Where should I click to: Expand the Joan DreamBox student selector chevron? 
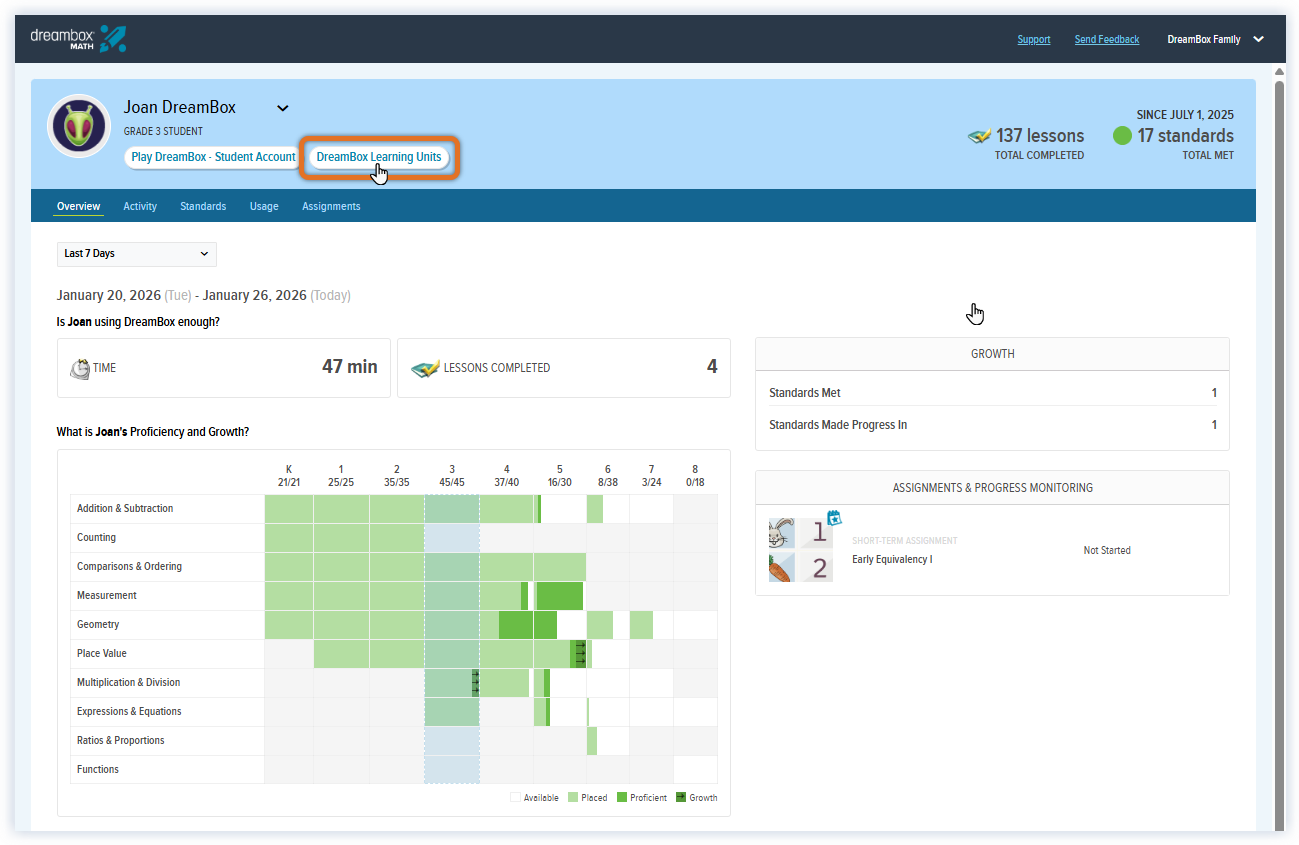(x=282, y=108)
